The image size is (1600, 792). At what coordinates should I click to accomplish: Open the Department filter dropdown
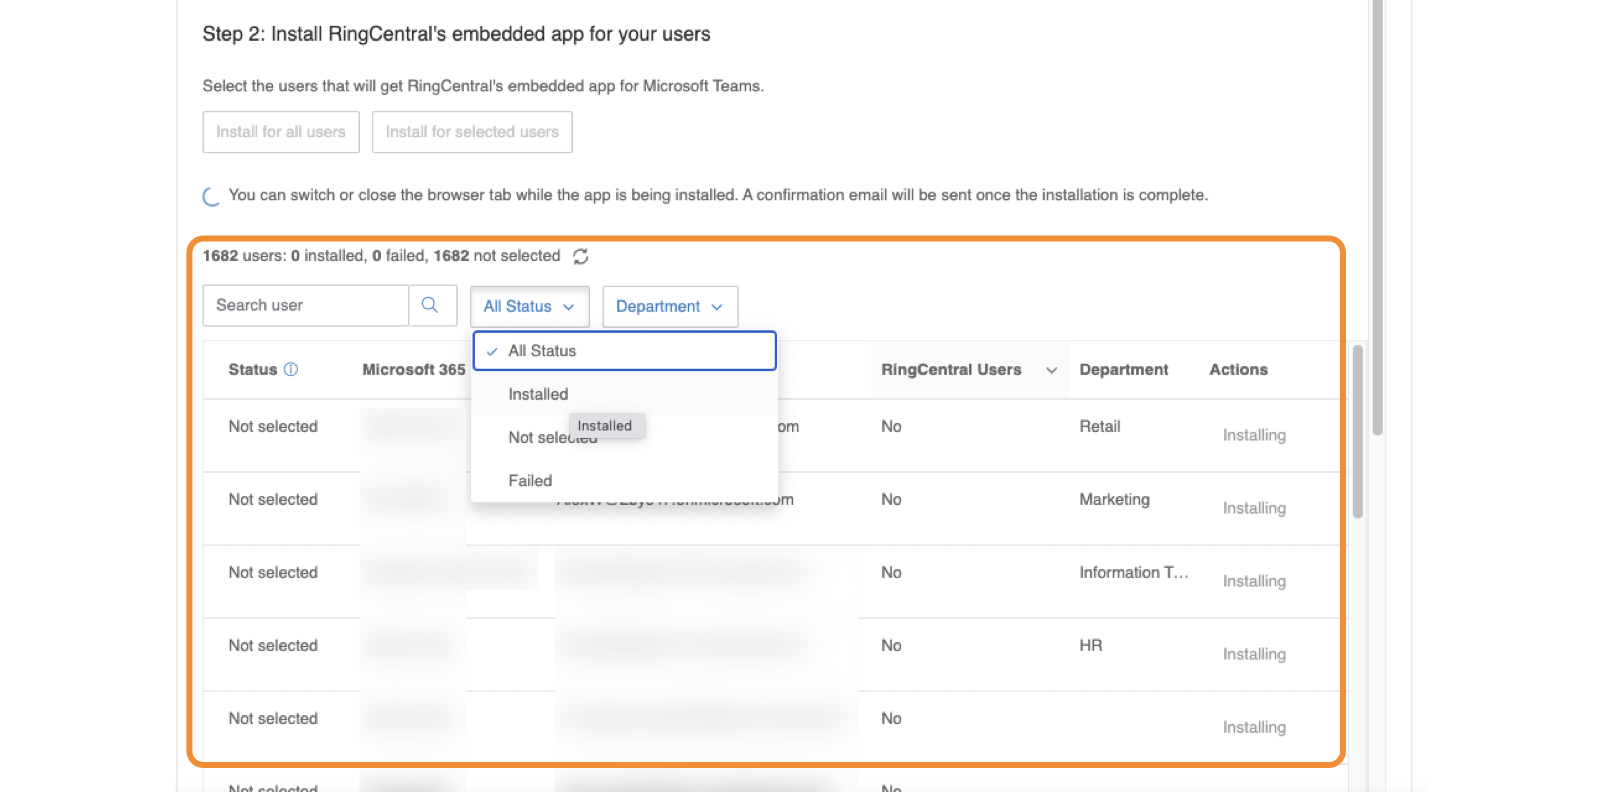click(x=669, y=307)
